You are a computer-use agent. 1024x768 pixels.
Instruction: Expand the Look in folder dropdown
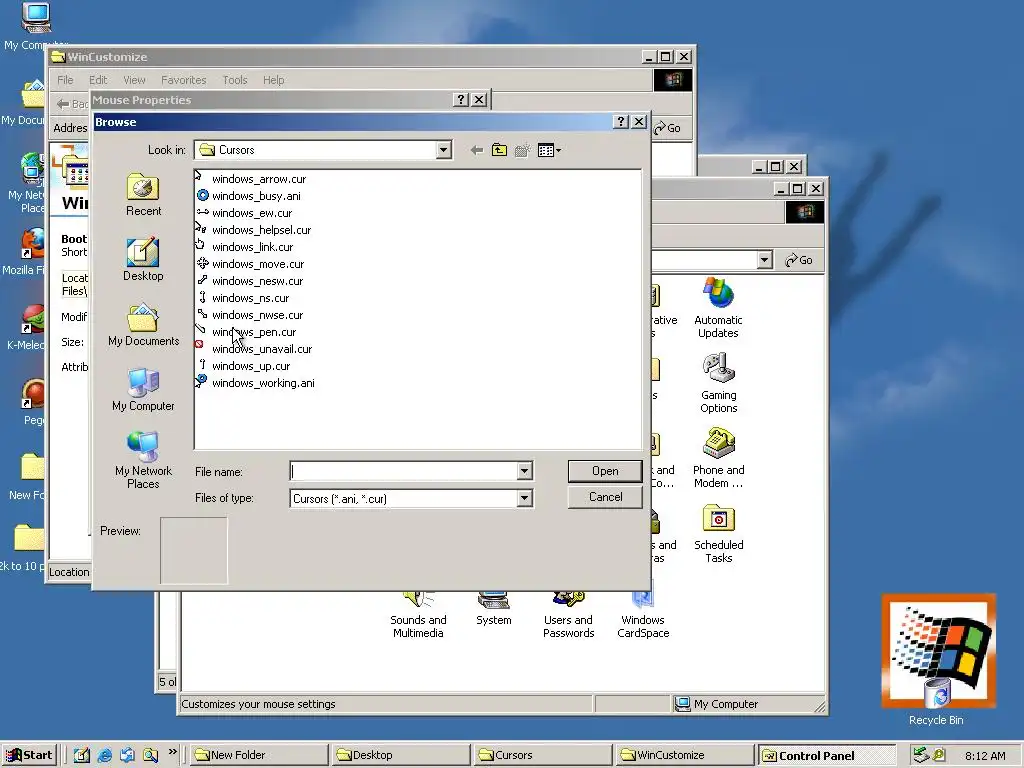pos(443,150)
